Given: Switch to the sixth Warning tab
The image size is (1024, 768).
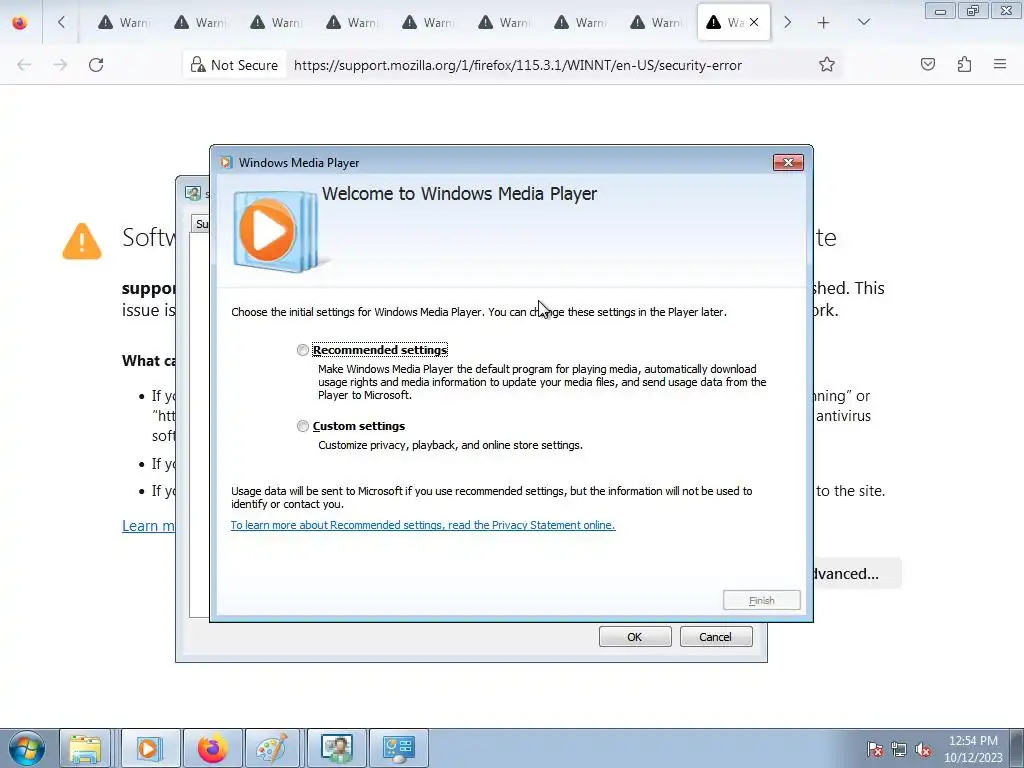Looking at the screenshot, I should coord(504,23).
